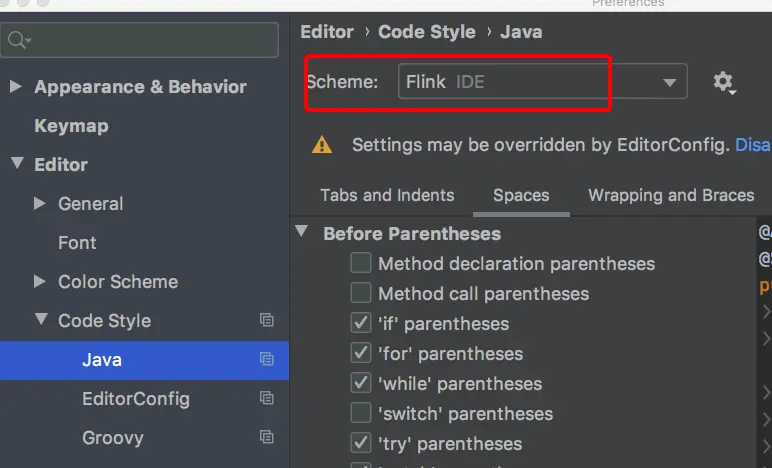
Task: Click the search magnifier icon
Action: coord(17,40)
